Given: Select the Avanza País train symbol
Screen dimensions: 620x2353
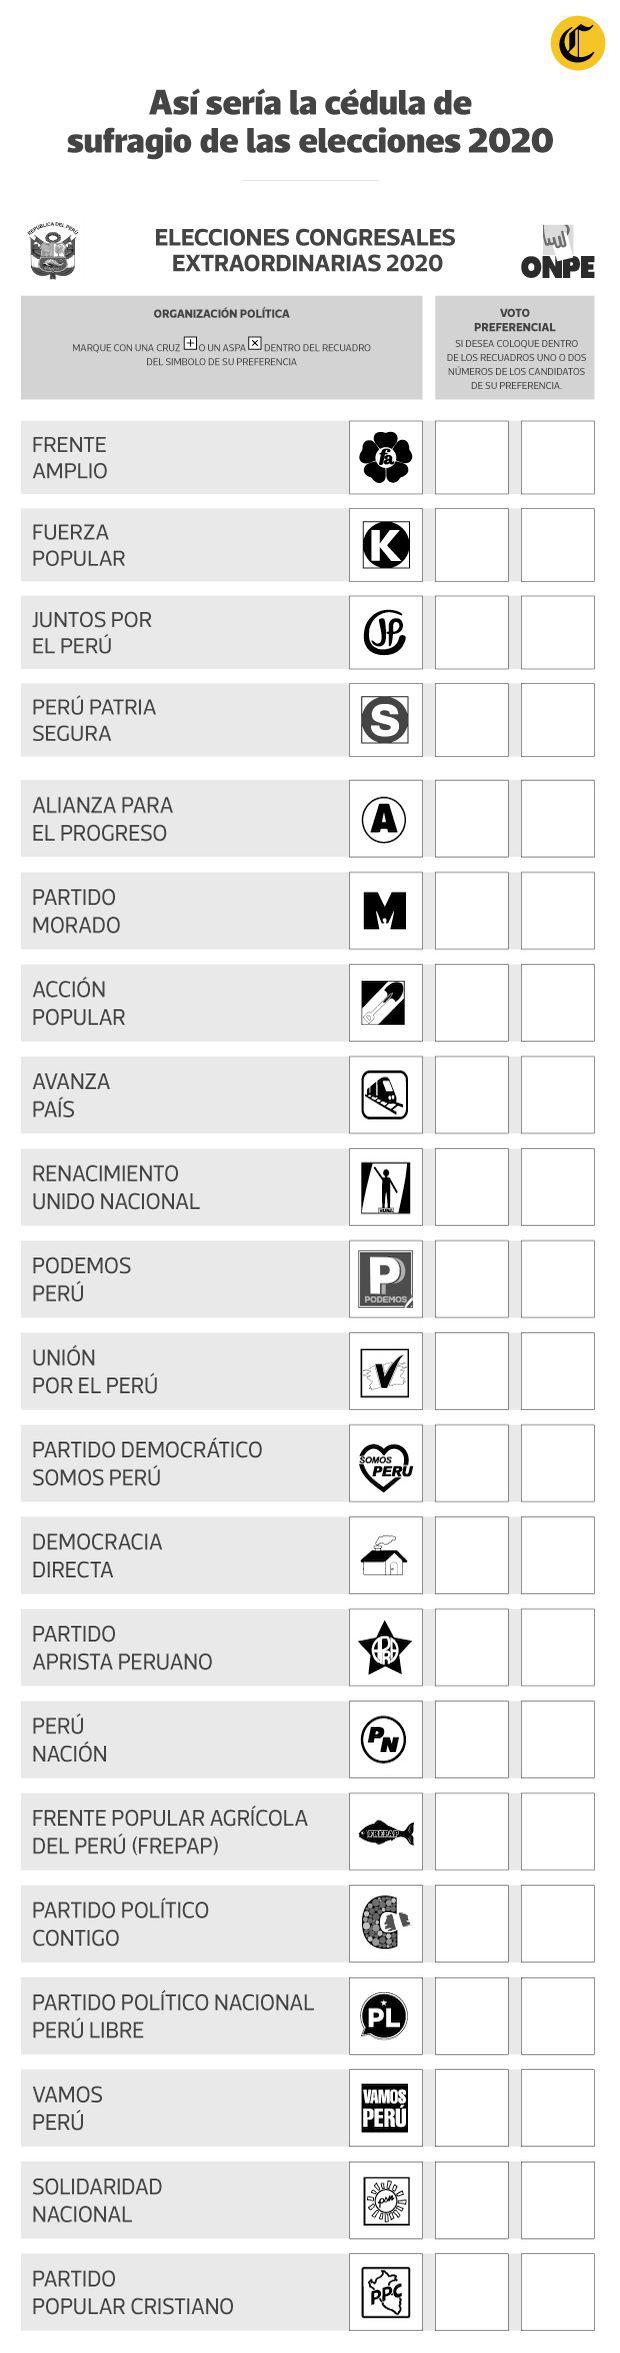Looking at the screenshot, I should coord(385,1094).
